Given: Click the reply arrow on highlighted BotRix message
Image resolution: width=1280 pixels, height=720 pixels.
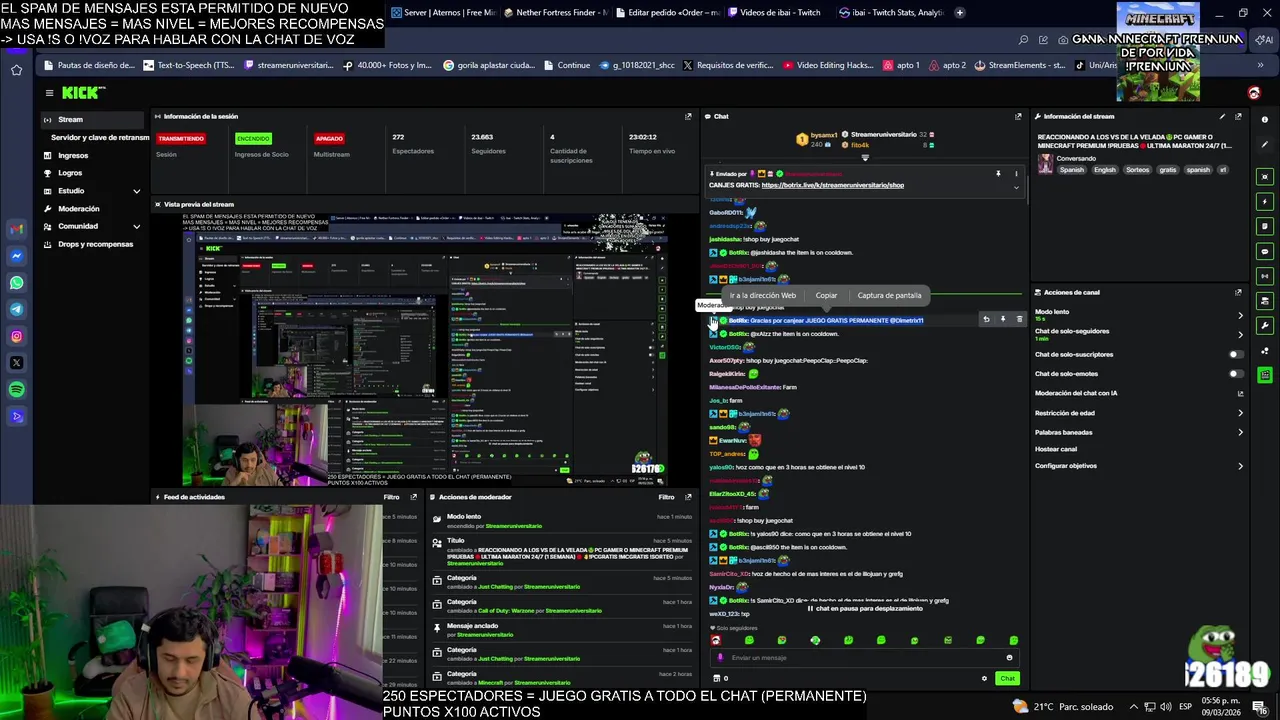Looking at the screenshot, I should click(x=986, y=320).
